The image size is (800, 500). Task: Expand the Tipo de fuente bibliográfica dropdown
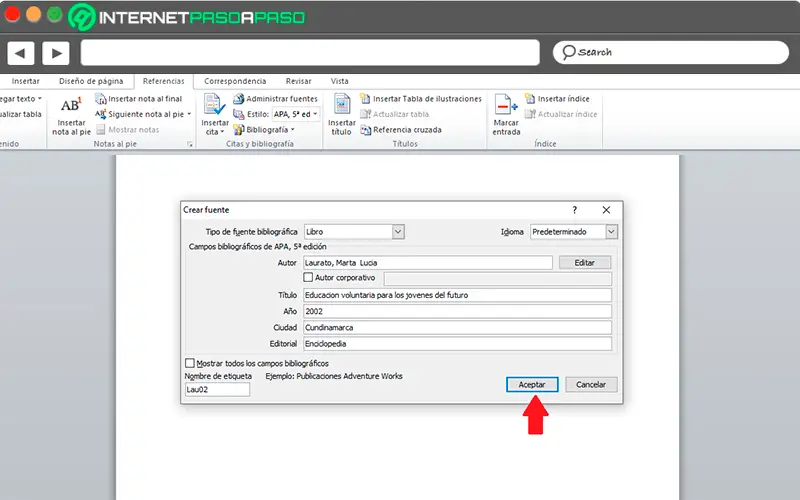coord(398,232)
